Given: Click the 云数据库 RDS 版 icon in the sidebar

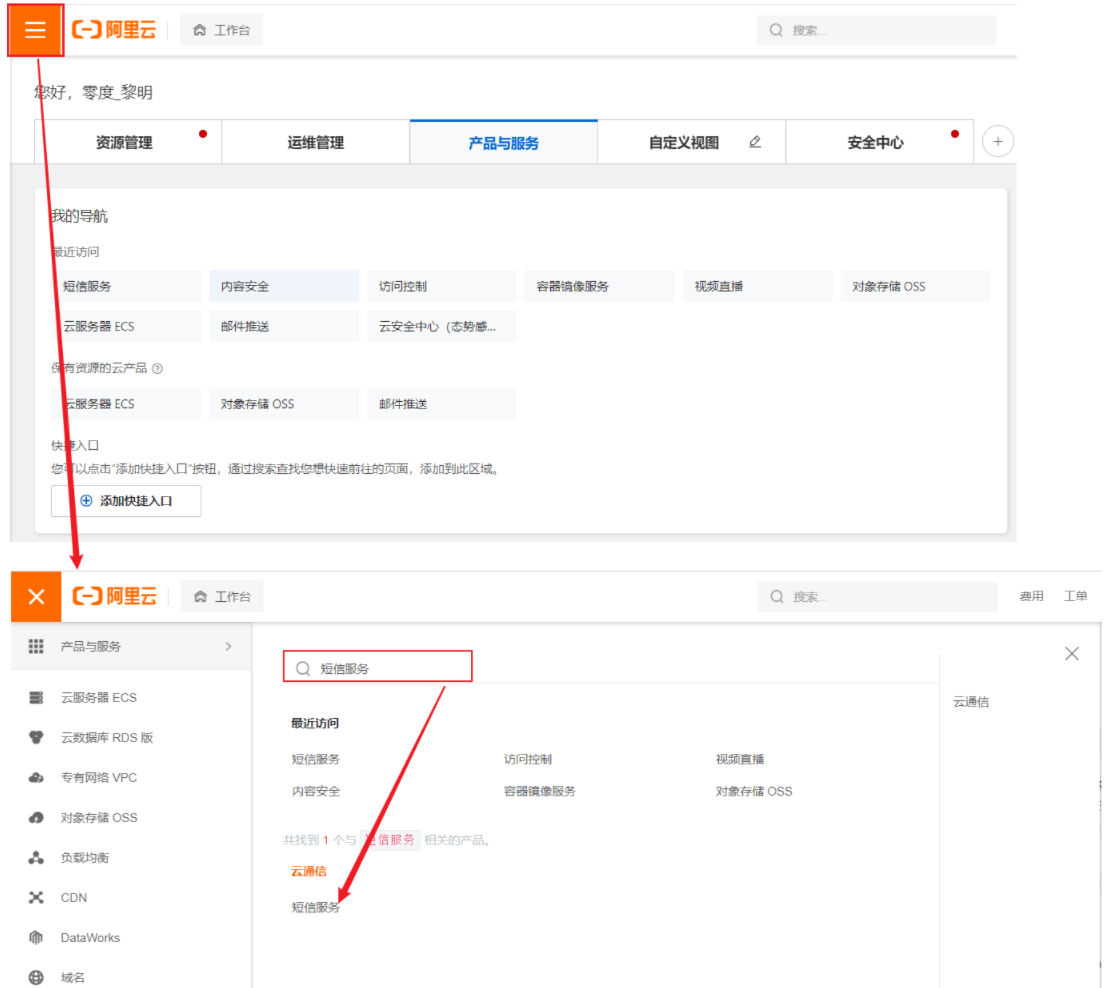Looking at the screenshot, I should point(36,737).
